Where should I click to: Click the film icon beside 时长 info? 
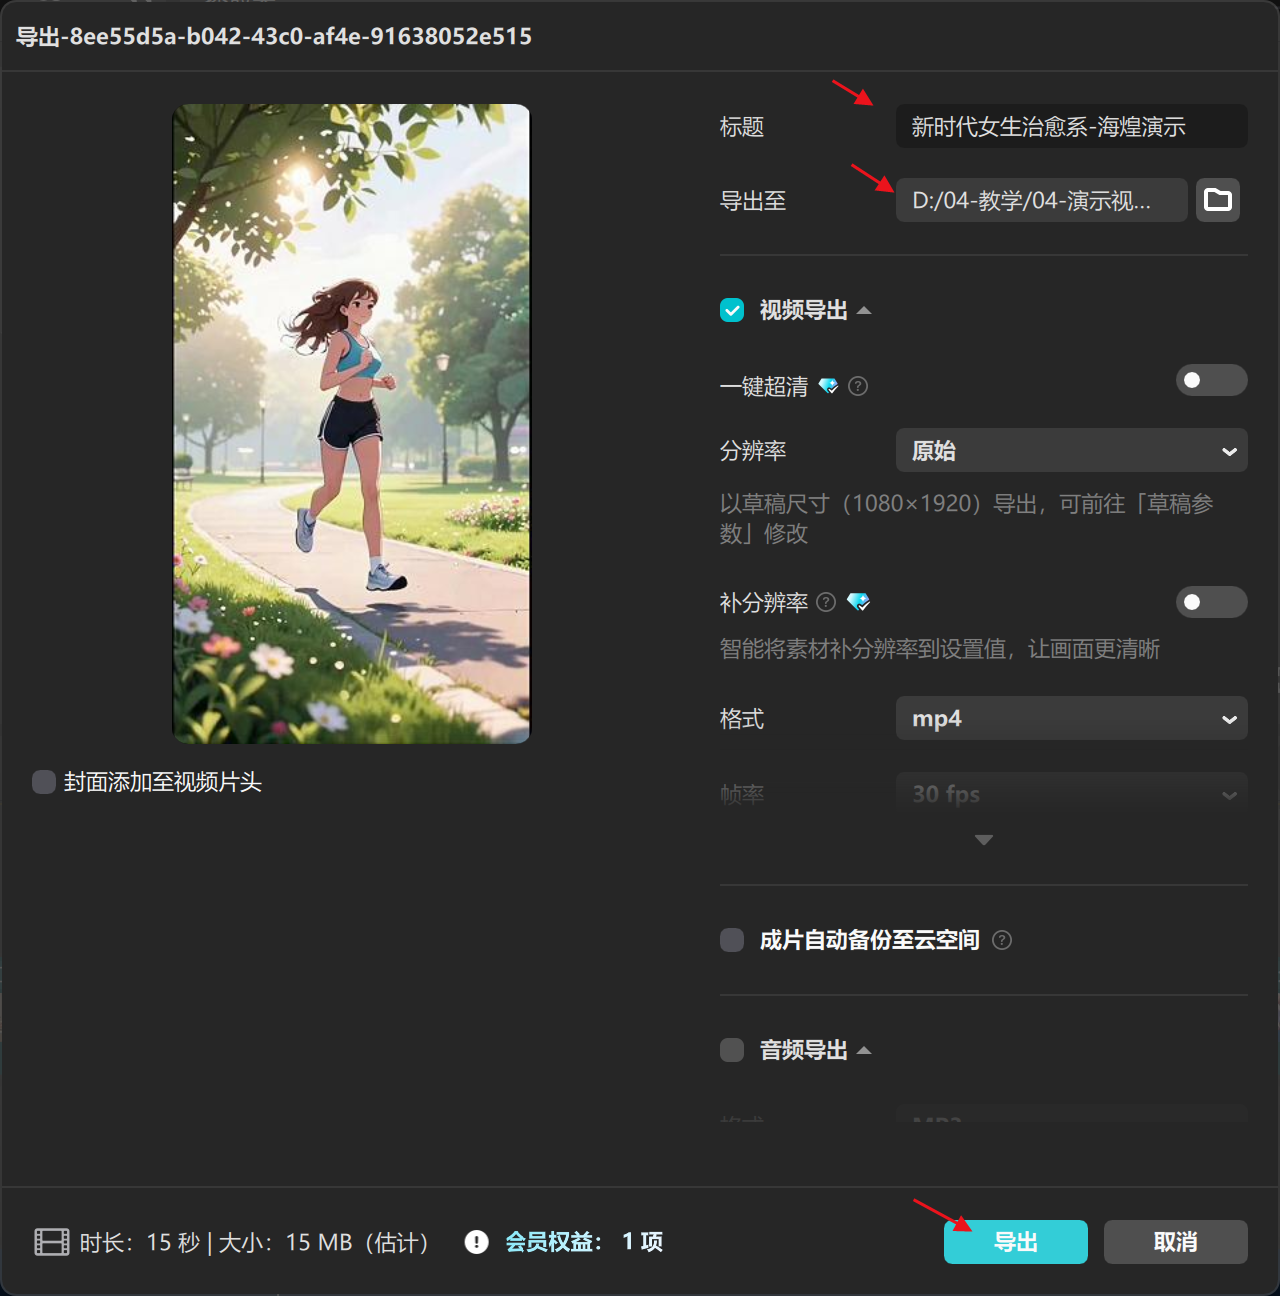[49, 1241]
